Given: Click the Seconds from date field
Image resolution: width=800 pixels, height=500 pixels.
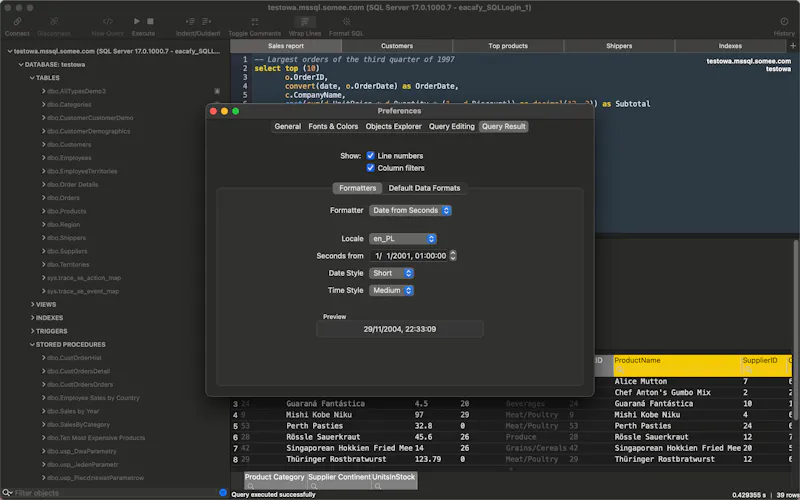Looking at the screenshot, I should [409, 256].
